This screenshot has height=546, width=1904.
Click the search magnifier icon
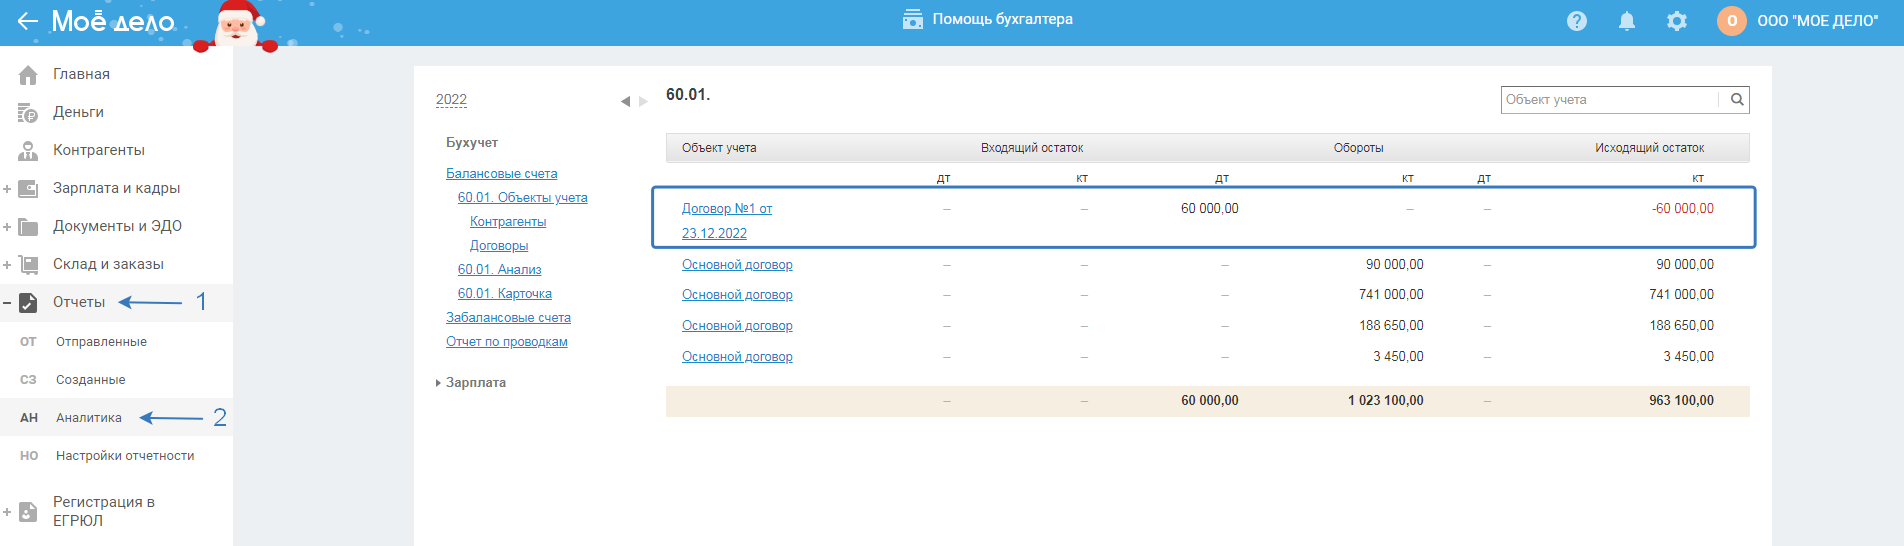click(x=1737, y=99)
